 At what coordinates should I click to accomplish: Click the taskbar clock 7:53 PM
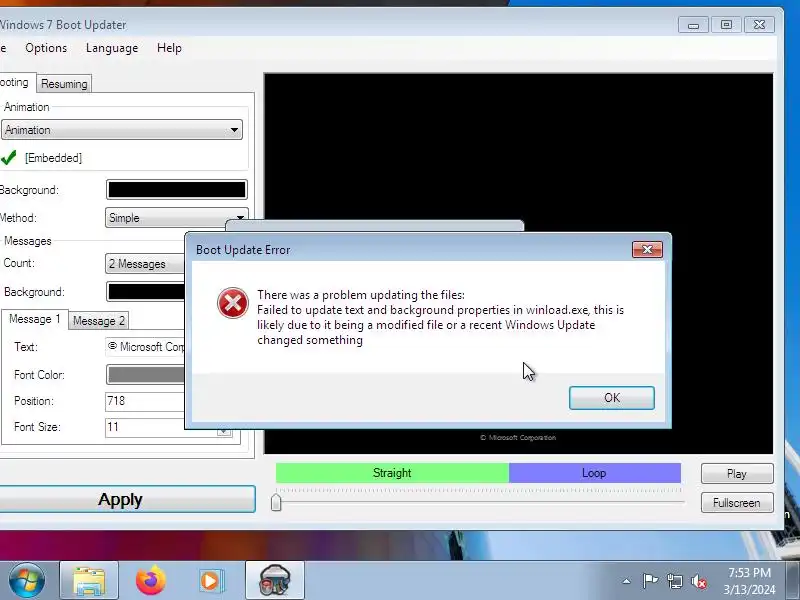[x=749, y=573]
